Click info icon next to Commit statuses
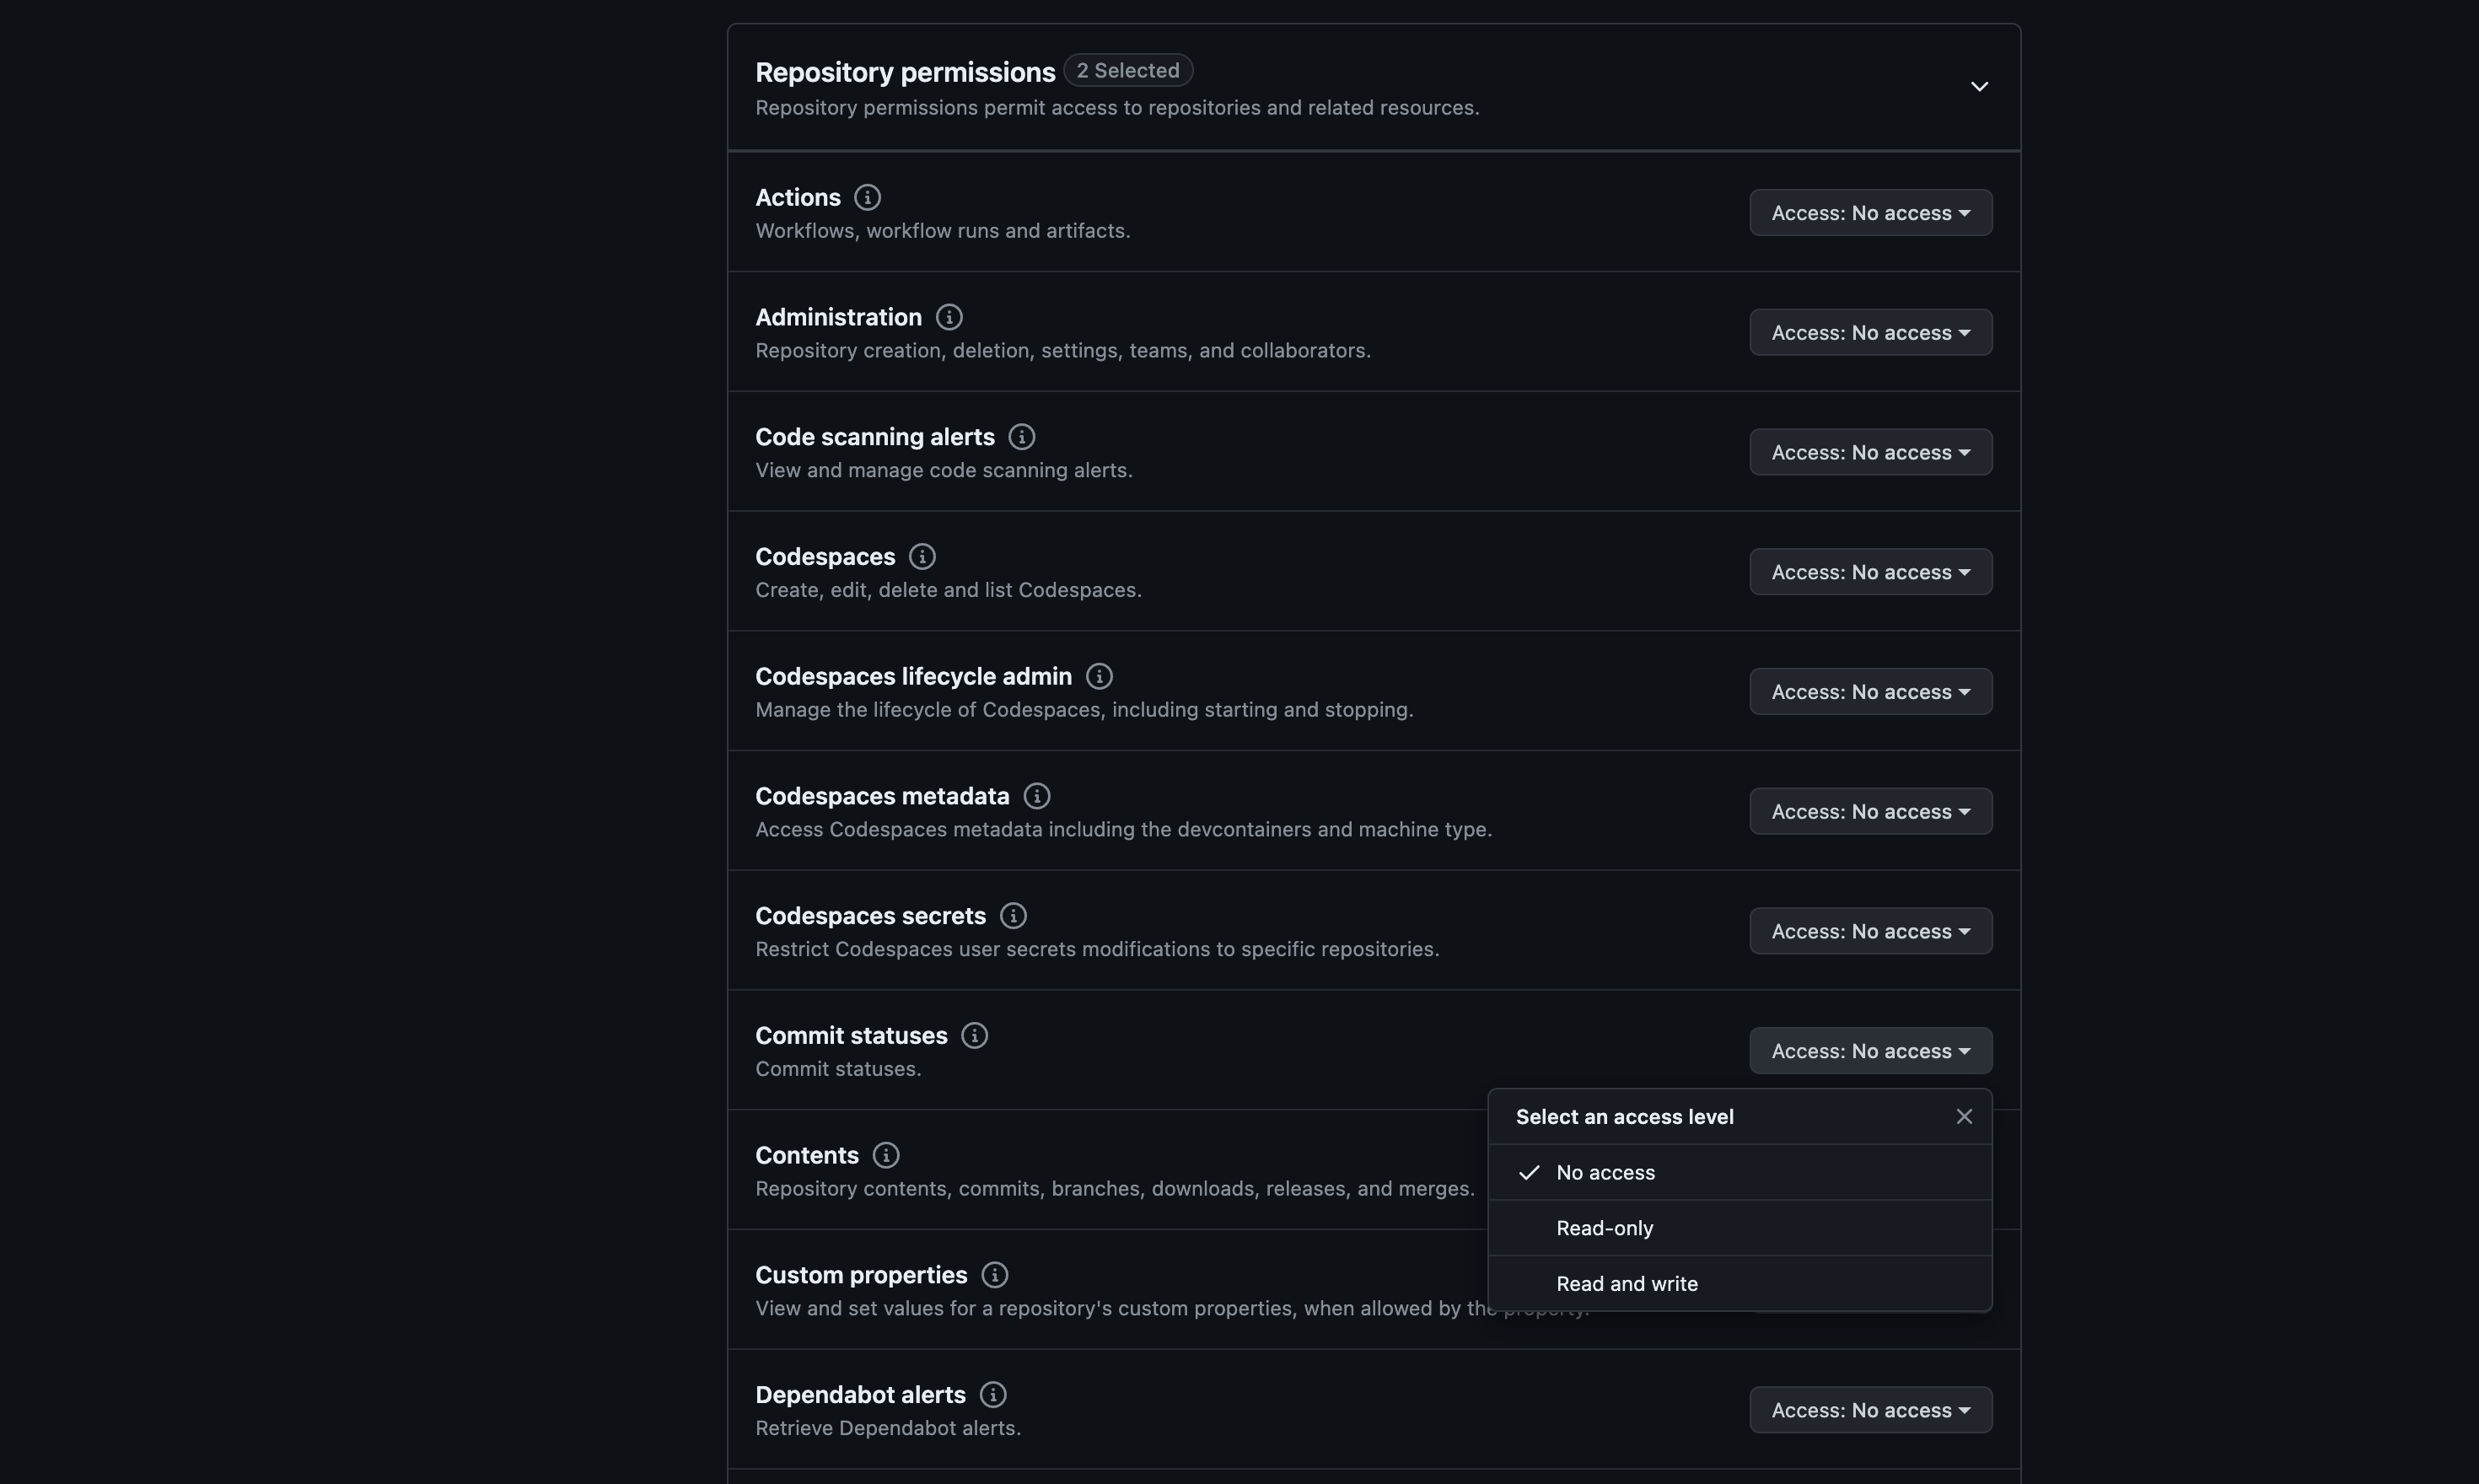 click(x=974, y=1035)
